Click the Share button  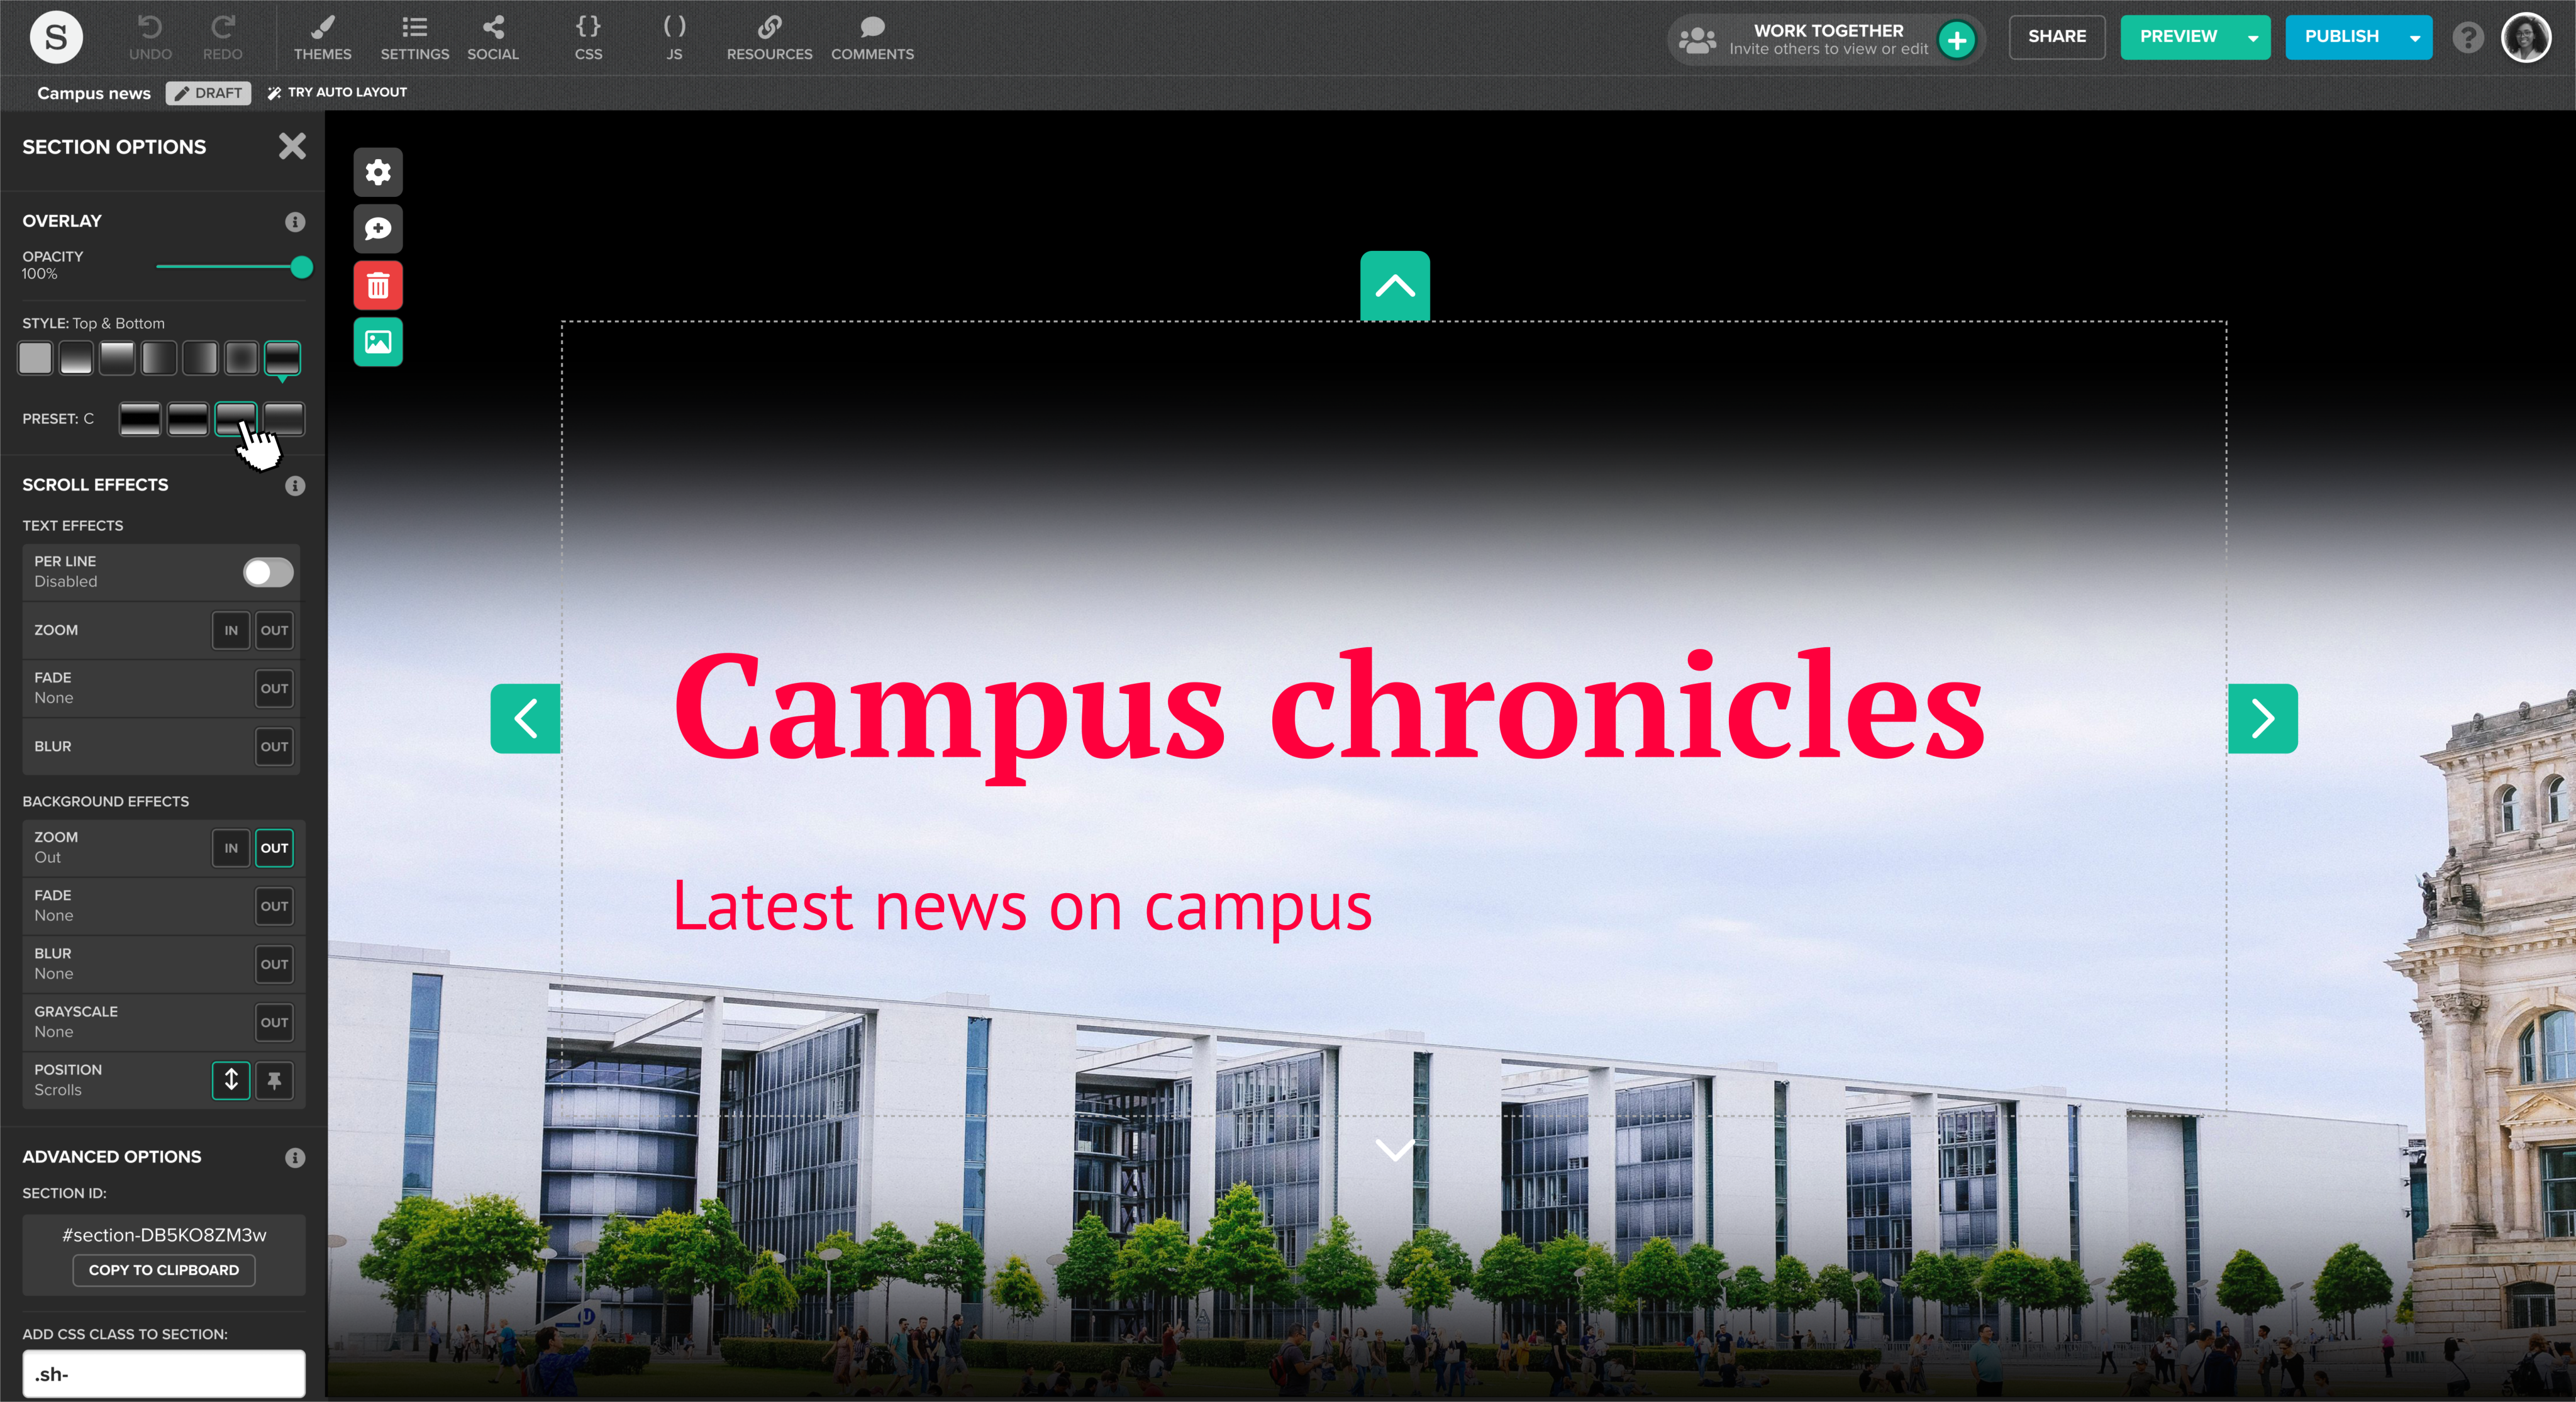(2056, 37)
